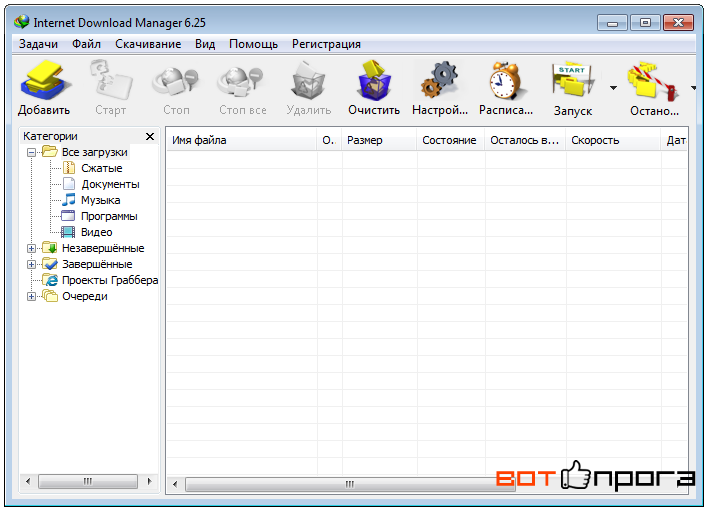Expand the Завершённые tree node
708x511 pixels.
(x=31, y=264)
